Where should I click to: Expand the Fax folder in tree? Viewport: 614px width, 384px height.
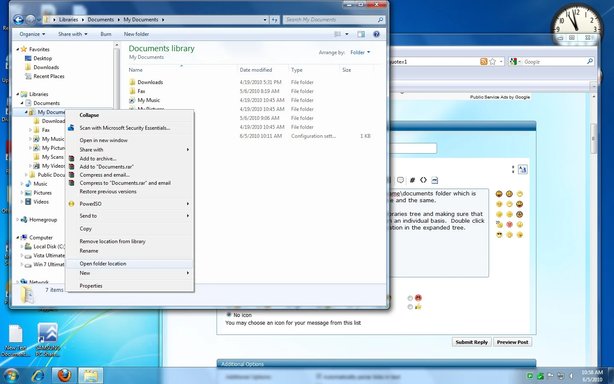pos(30,130)
